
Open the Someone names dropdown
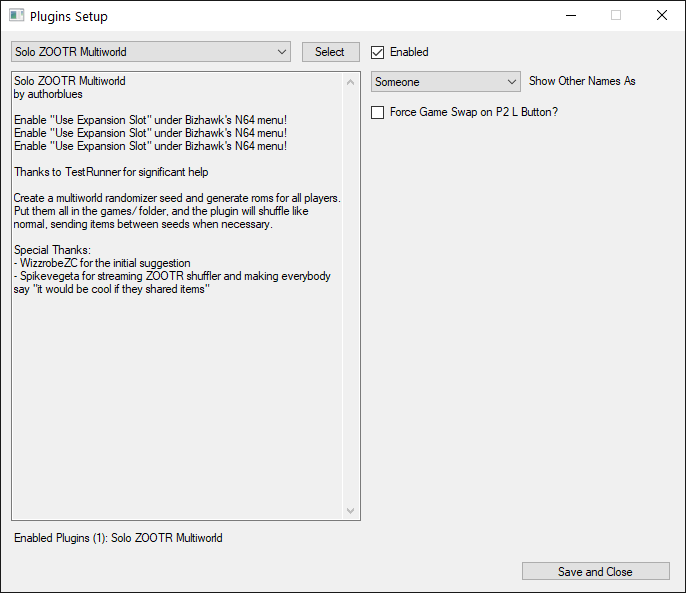point(445,82)
